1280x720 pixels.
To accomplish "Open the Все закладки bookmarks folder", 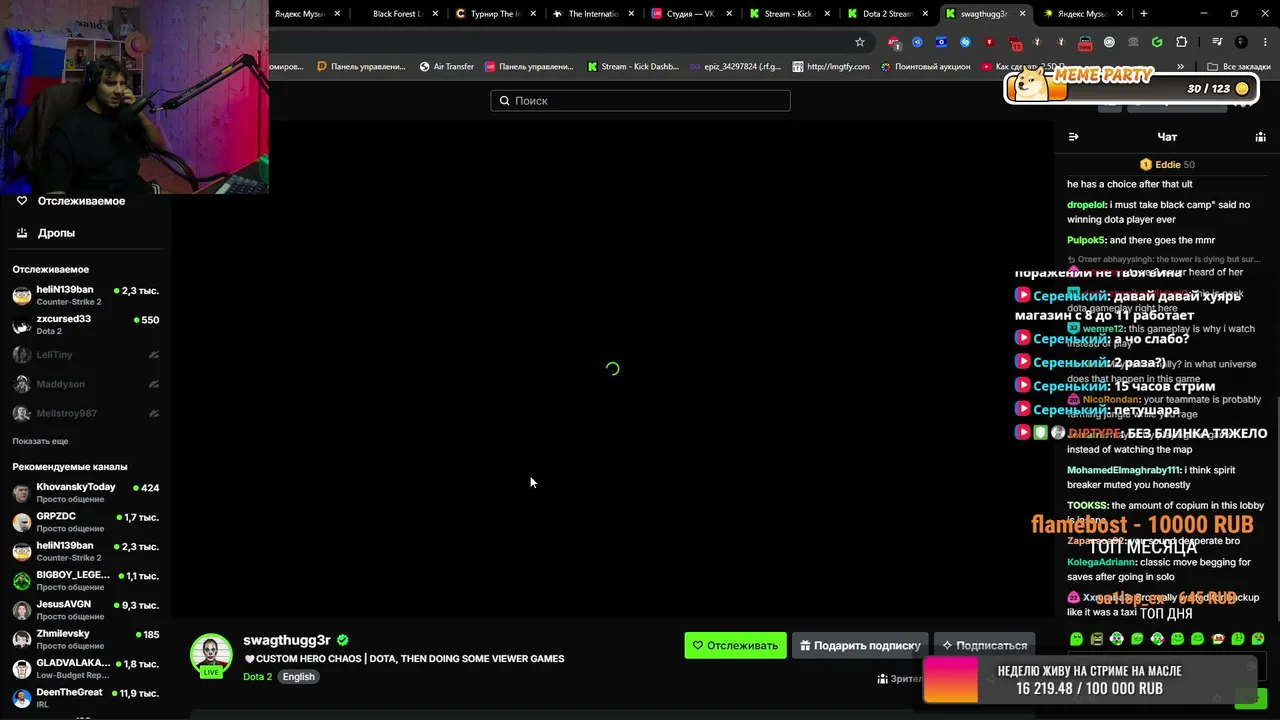I will coord(1239,67).
